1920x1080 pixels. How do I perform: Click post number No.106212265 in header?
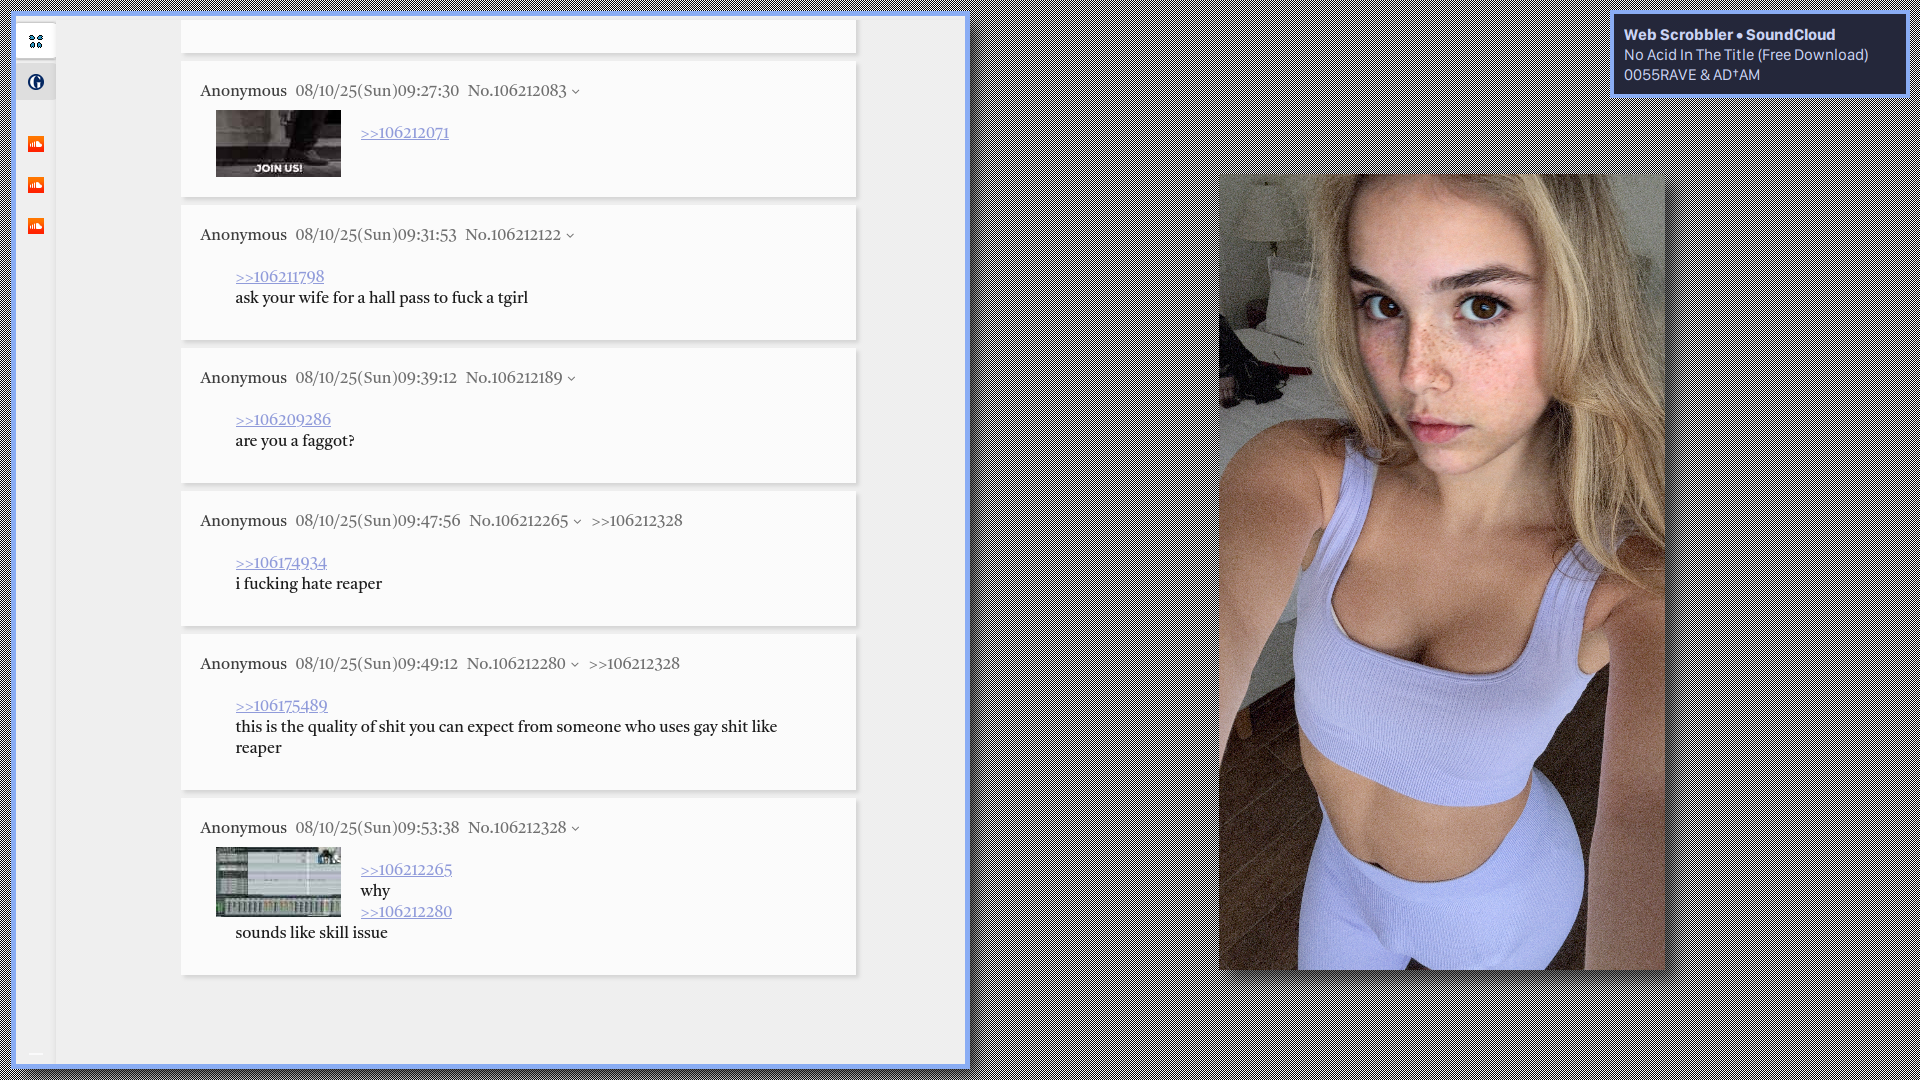[x=518, y=520]
